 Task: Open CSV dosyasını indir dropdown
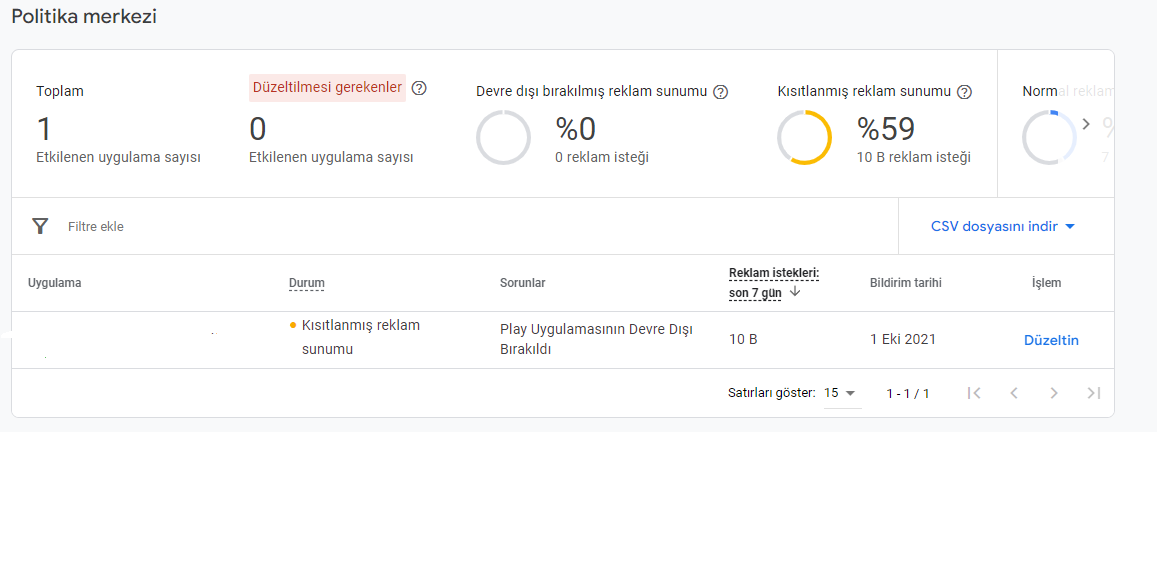click(x=1004, y=227)
